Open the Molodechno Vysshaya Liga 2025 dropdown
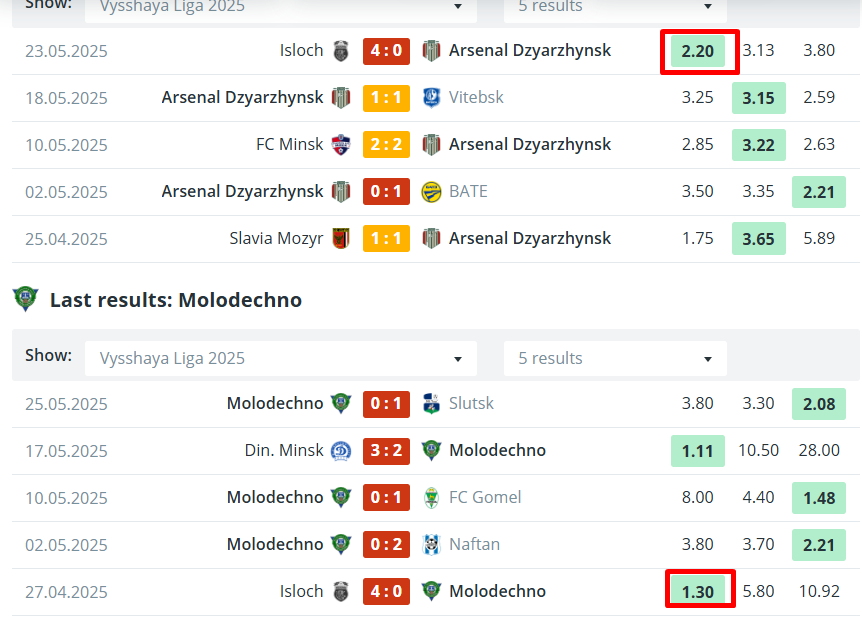The width and height of the screenshot is (862, 621). (x=281, y=359)
